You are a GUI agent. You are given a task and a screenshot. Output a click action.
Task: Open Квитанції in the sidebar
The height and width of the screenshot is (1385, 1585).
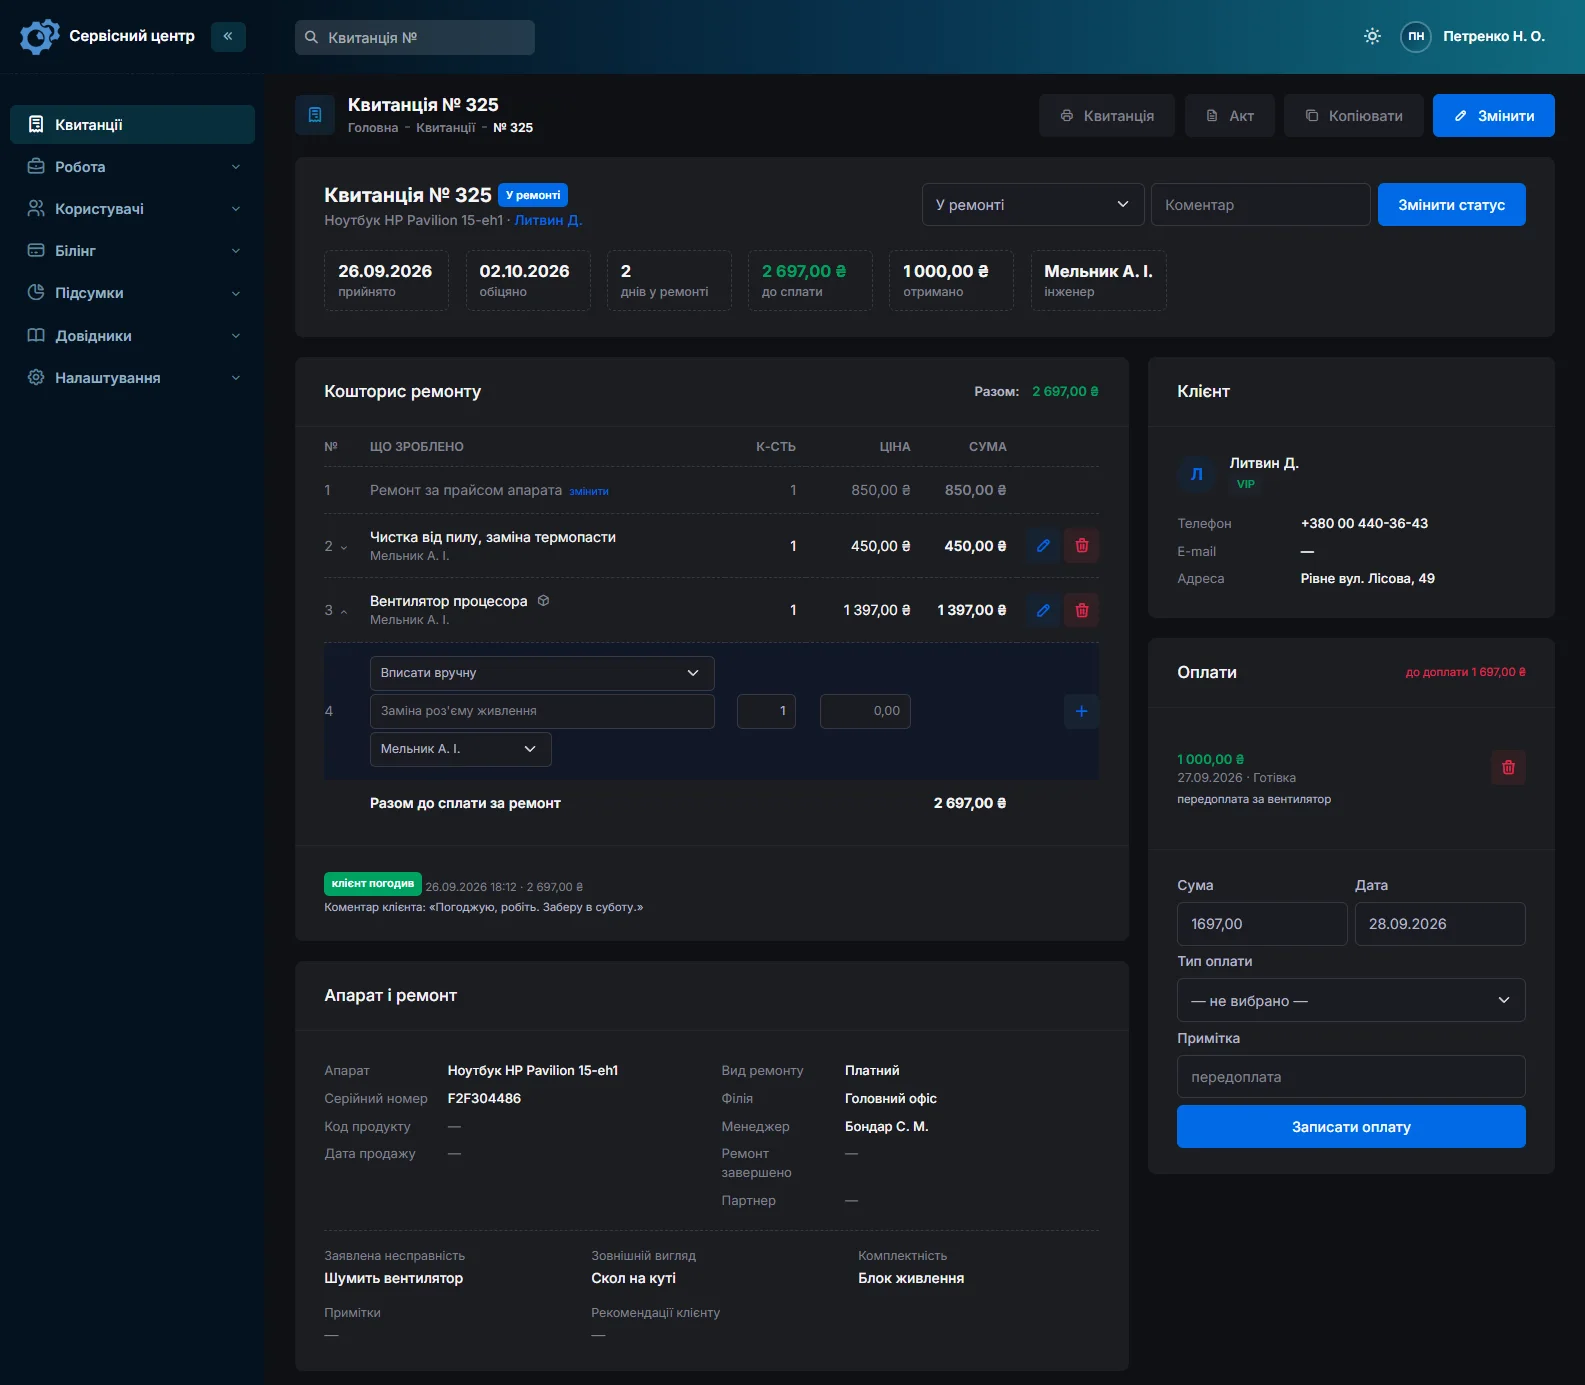(x=132, y=124)
